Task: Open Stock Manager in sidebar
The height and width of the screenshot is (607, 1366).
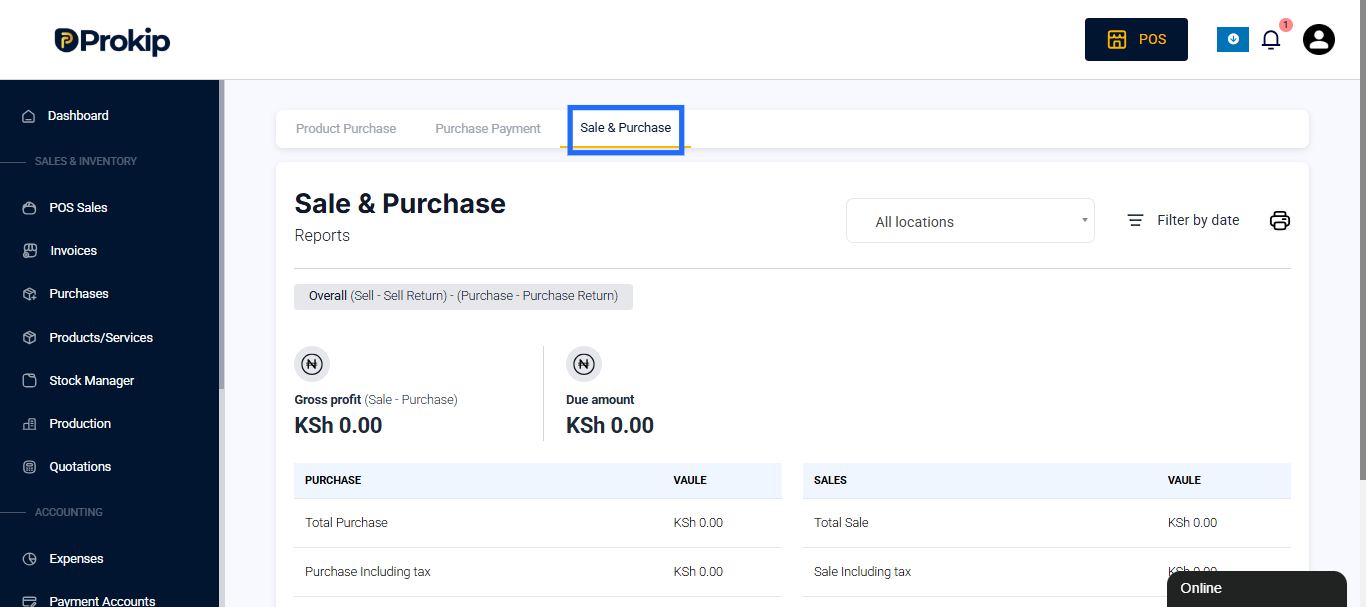Action: coord(92,381)
